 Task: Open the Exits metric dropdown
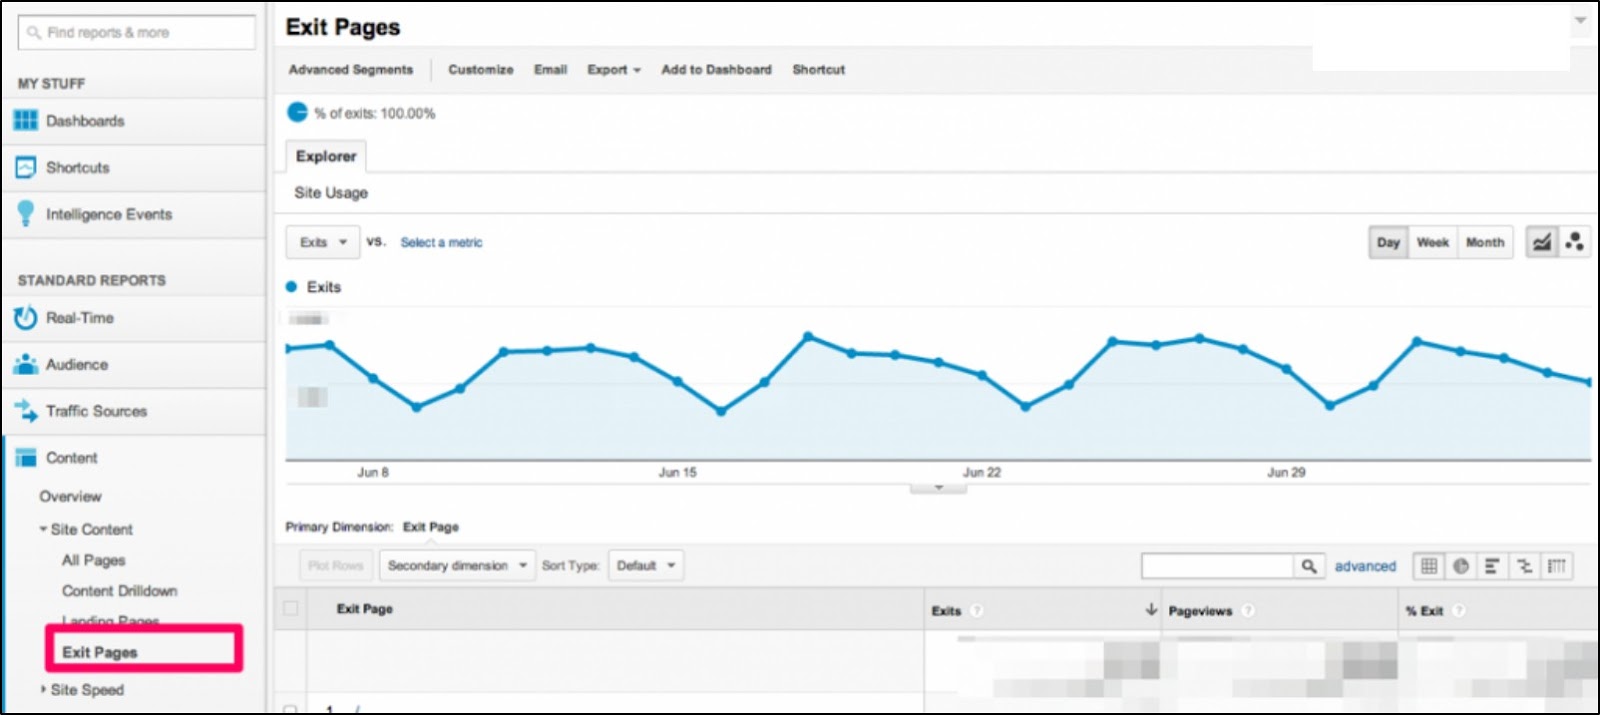click(x=323, y=242)
